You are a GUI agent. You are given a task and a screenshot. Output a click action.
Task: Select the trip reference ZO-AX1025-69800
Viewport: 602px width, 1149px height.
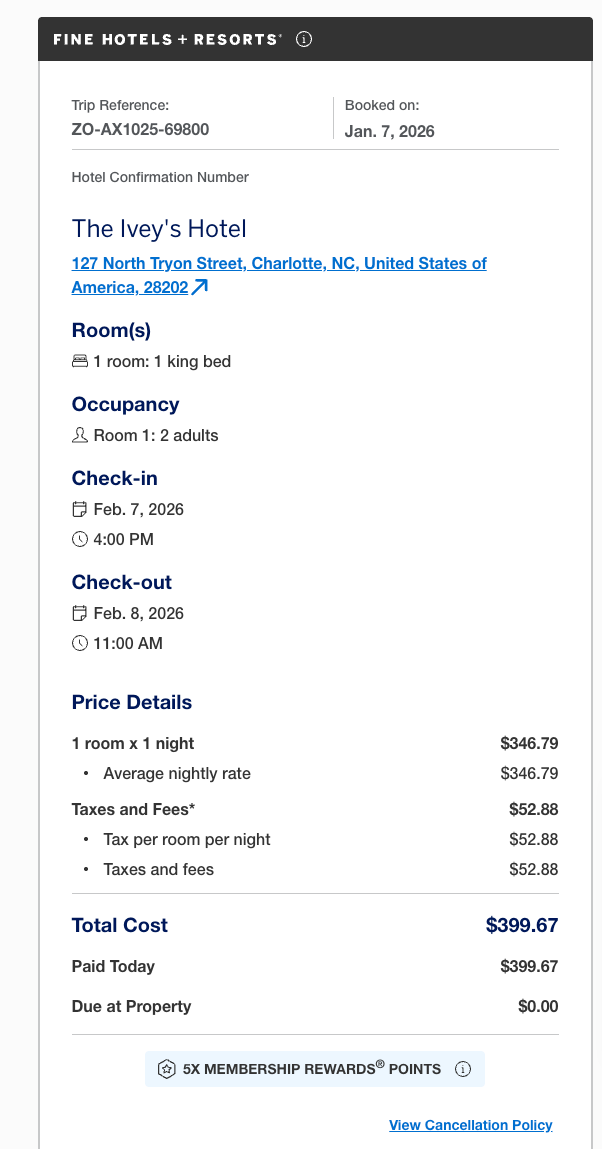tap(140, 130)
